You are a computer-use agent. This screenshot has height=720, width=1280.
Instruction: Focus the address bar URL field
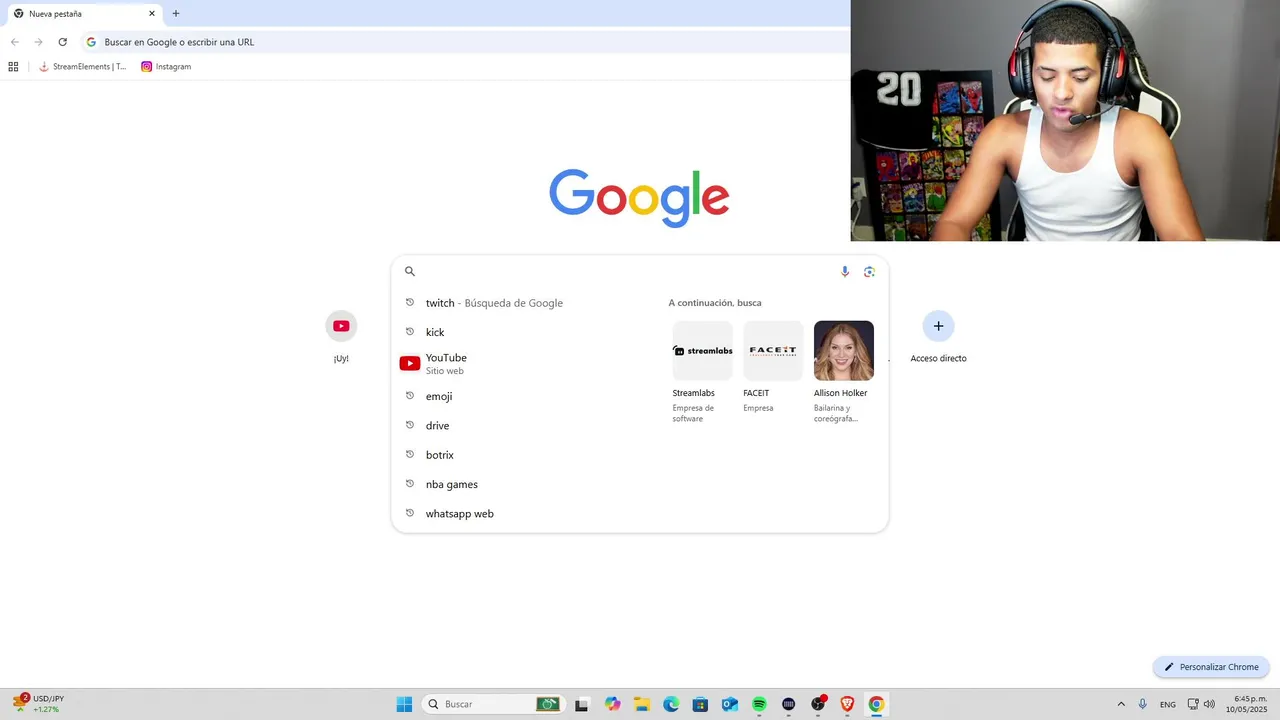[465, 42]
